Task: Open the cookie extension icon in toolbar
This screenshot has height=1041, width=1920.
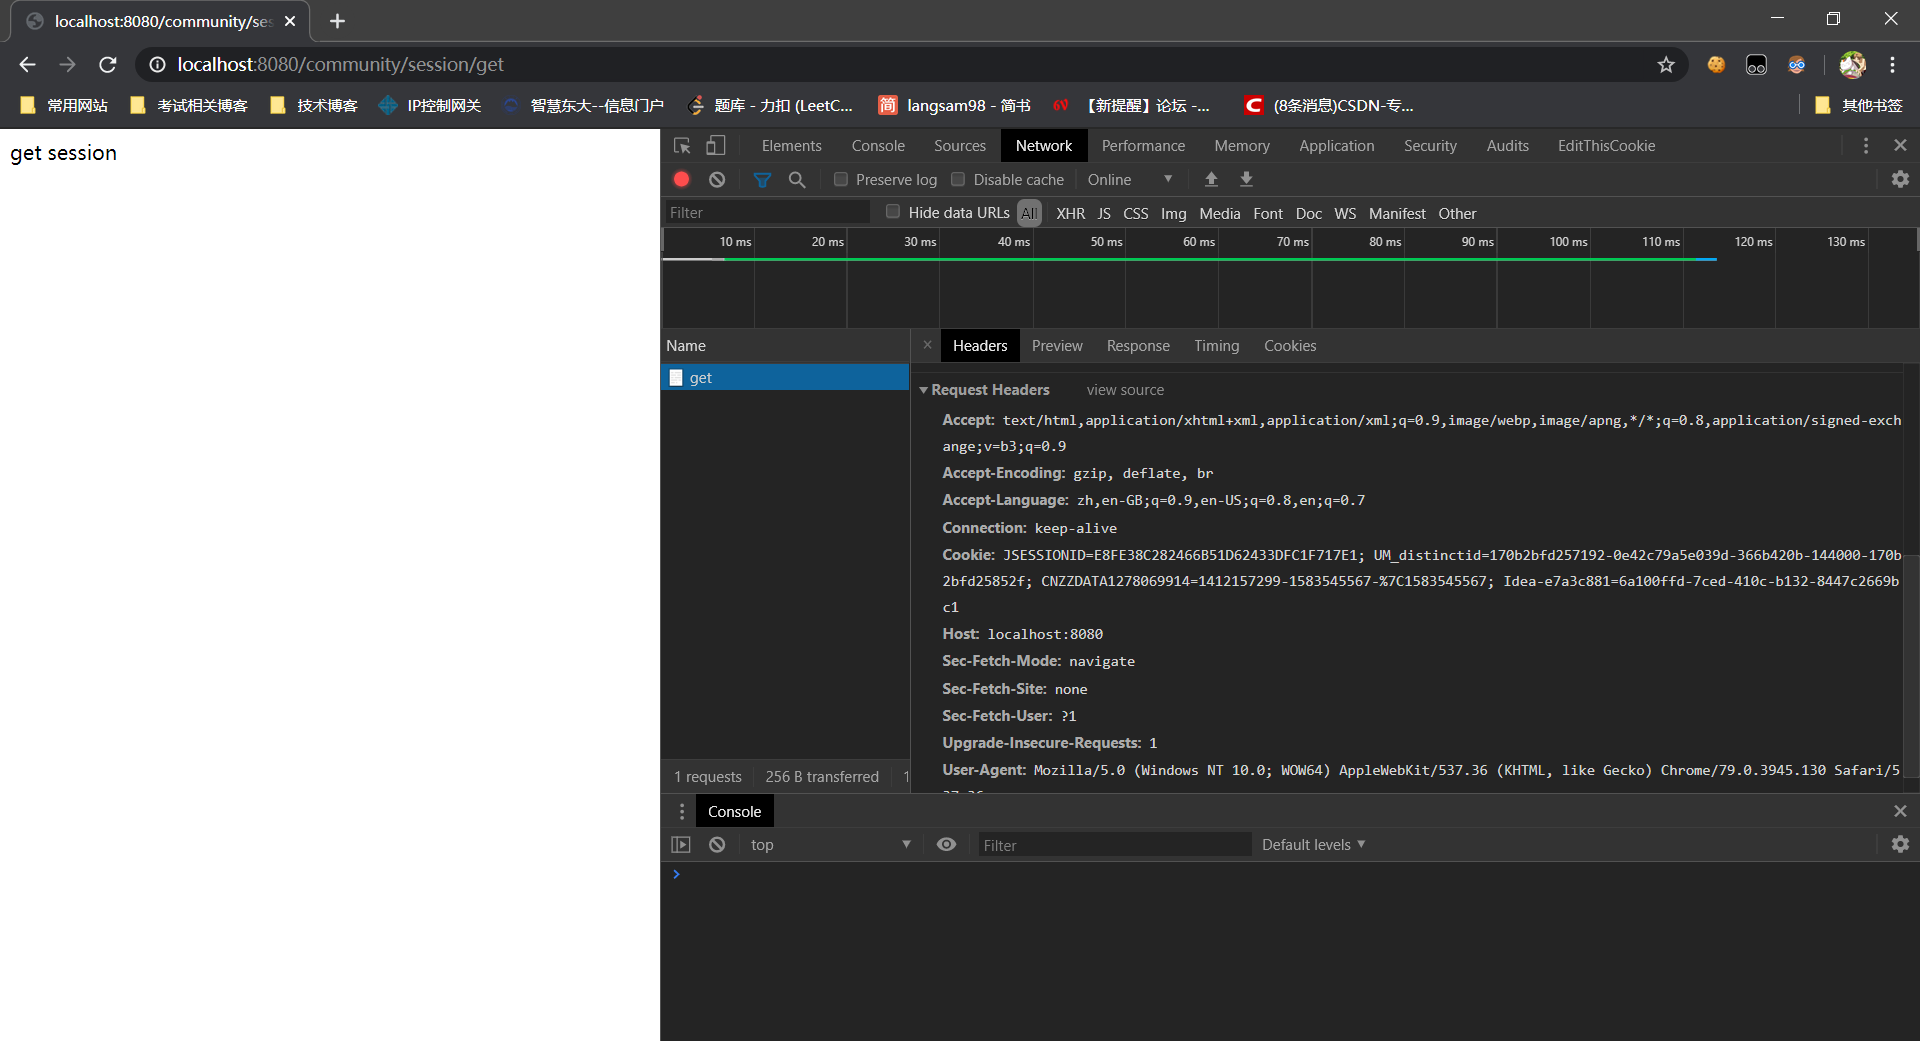Action: 1716,64
